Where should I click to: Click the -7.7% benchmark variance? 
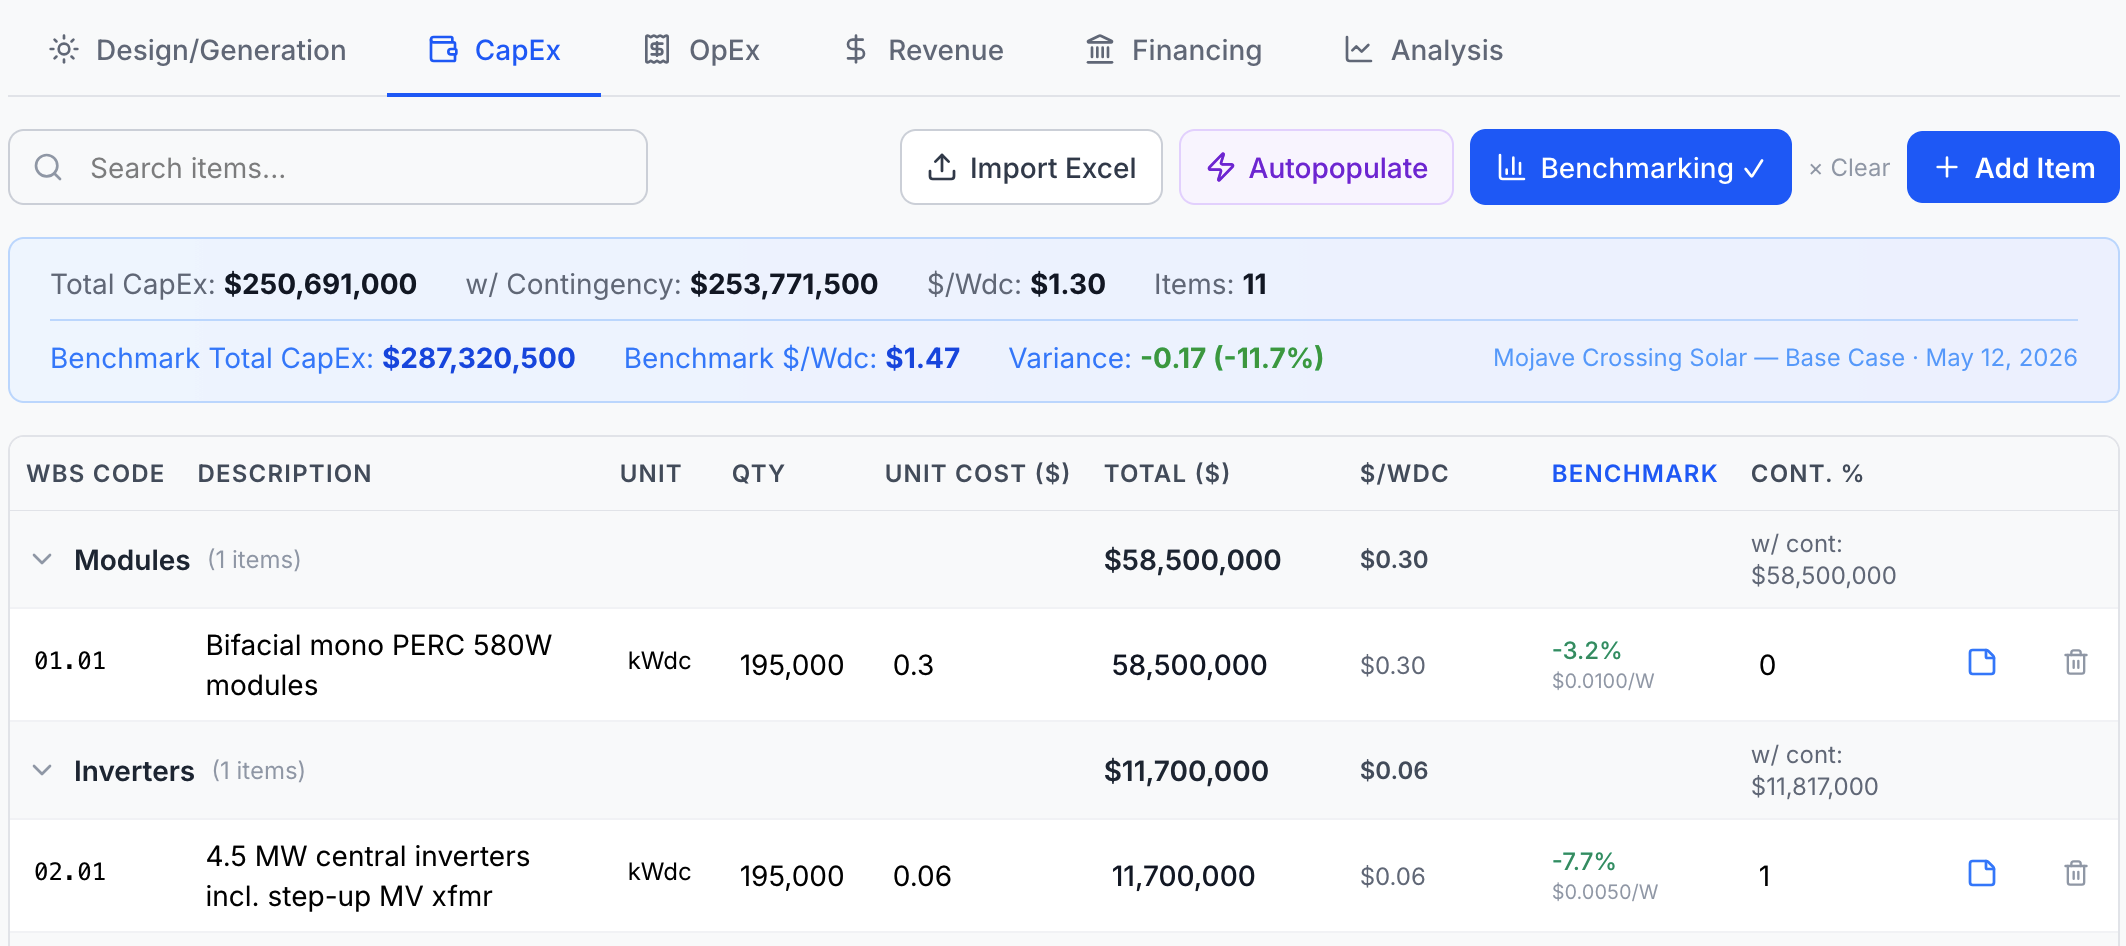[x=1583, y=861]
